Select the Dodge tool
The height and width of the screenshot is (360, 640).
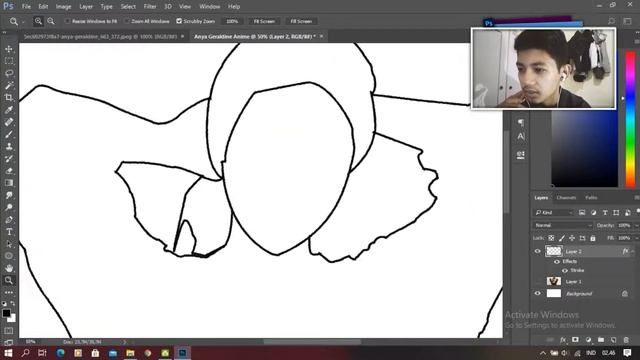(x=9, y=207)
